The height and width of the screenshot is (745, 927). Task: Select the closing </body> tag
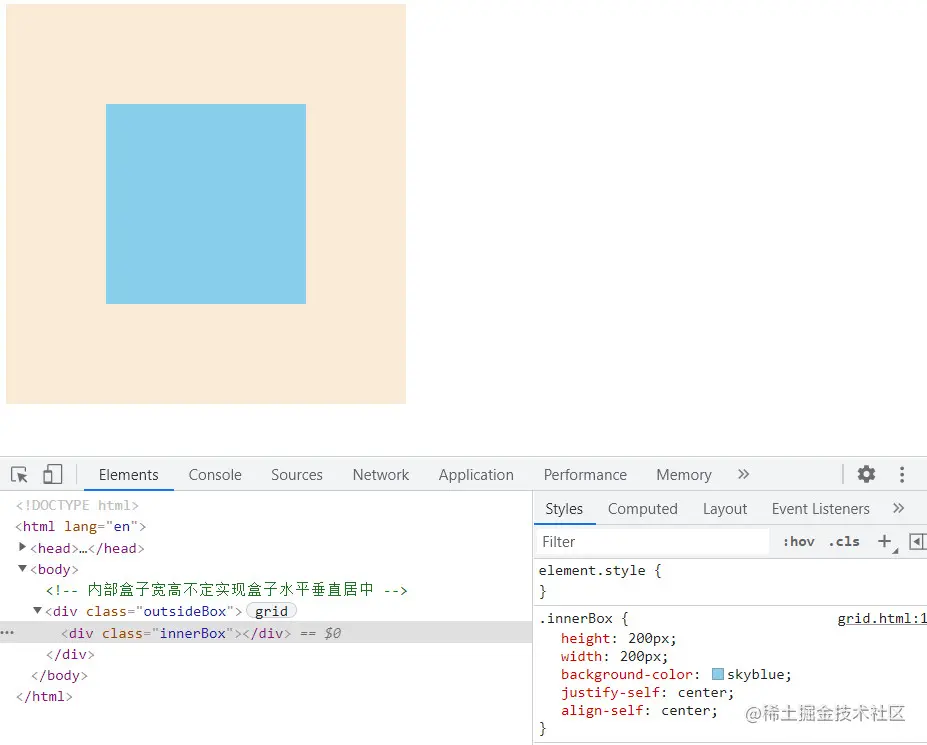(x=59, y=675)
